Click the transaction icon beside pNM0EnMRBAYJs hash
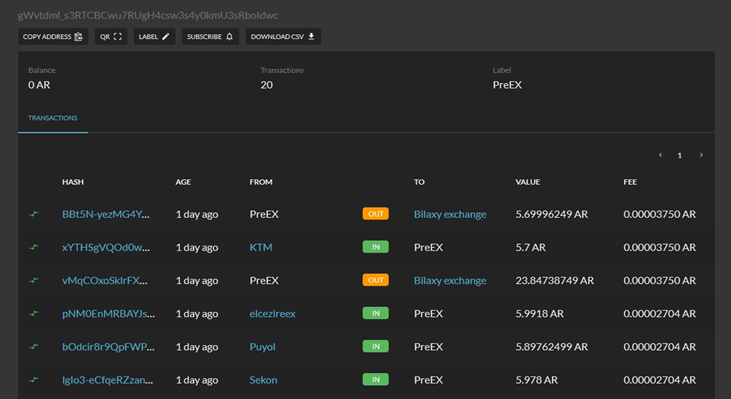The image size is (731, 399). tap(34, 314)
